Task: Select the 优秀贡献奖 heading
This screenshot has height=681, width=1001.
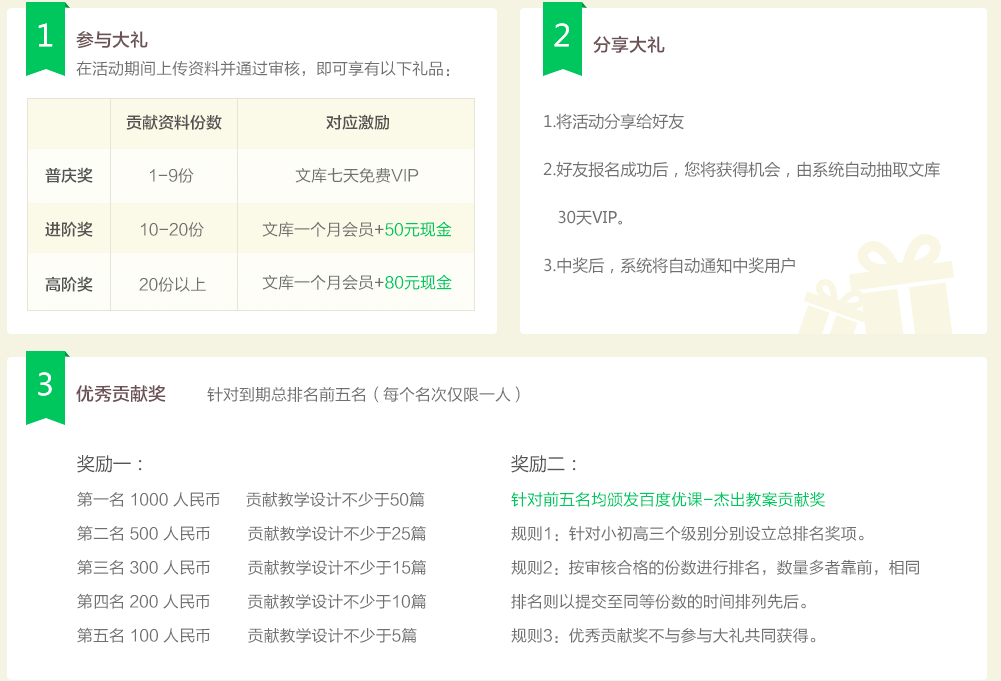Action: pyautogui.click(x=121, y=394)
